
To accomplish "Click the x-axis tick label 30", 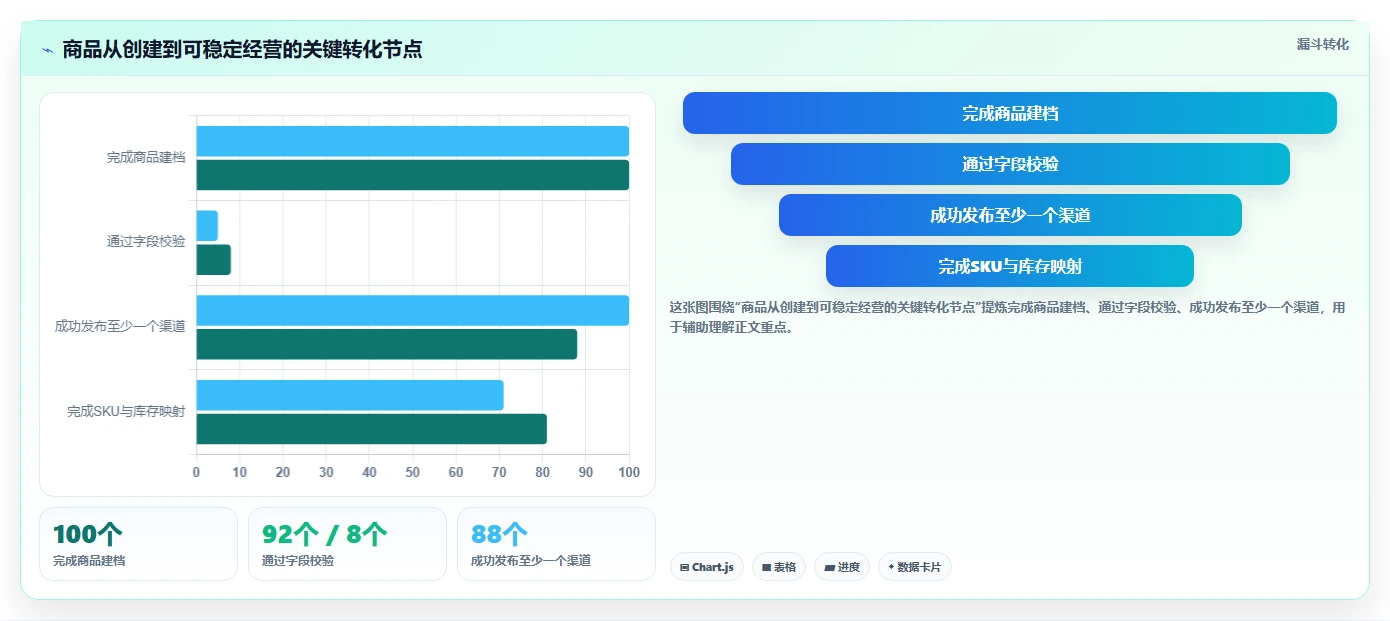I will [326, 472].
